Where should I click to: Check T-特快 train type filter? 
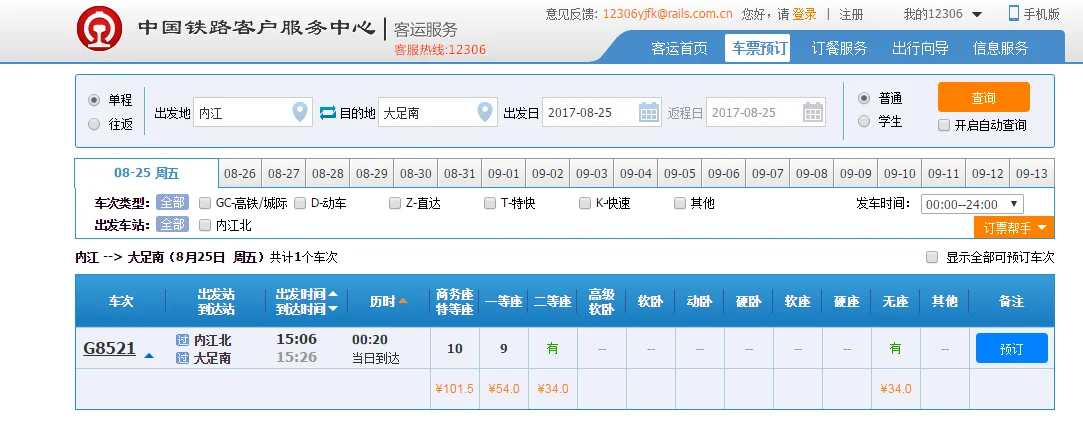[490, 203]
